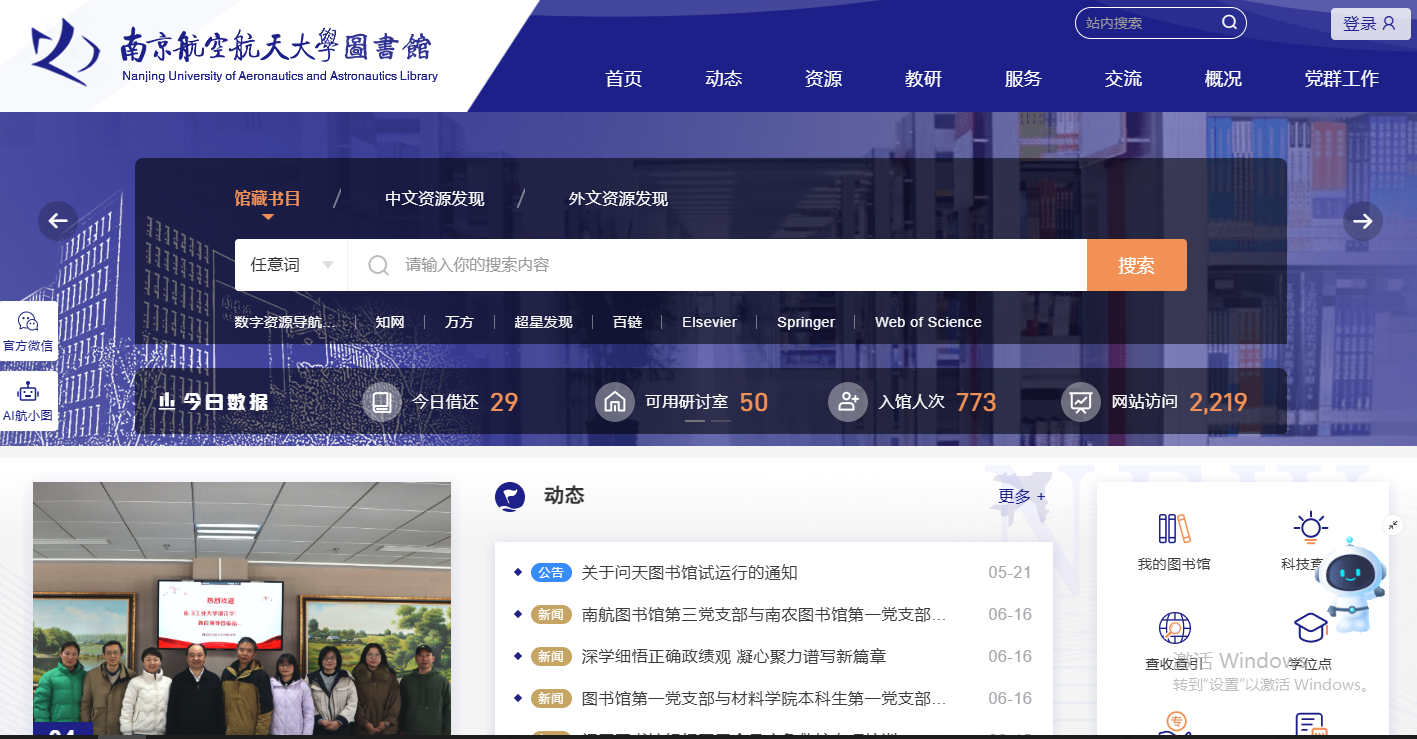This screenshot has width=1417, height=739.
Task: Switch to 外文资源发现 tab
Action: pyautogui.click(x=618, y=198)
